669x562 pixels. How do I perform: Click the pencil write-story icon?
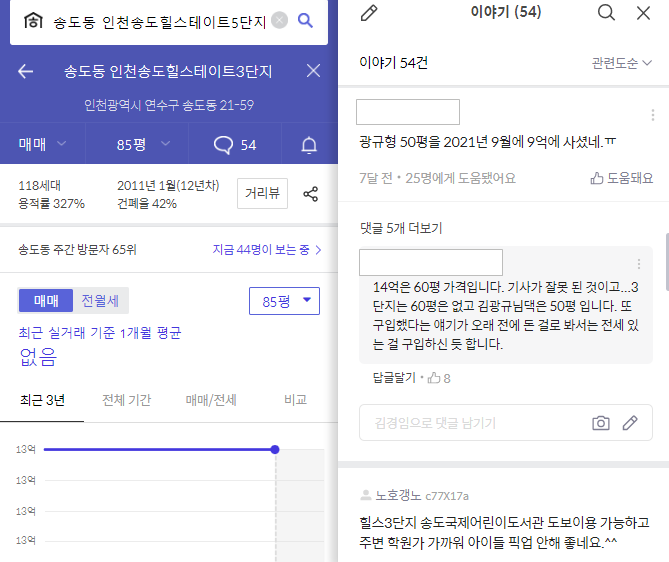pyautogui.click(x=369, y=13)
